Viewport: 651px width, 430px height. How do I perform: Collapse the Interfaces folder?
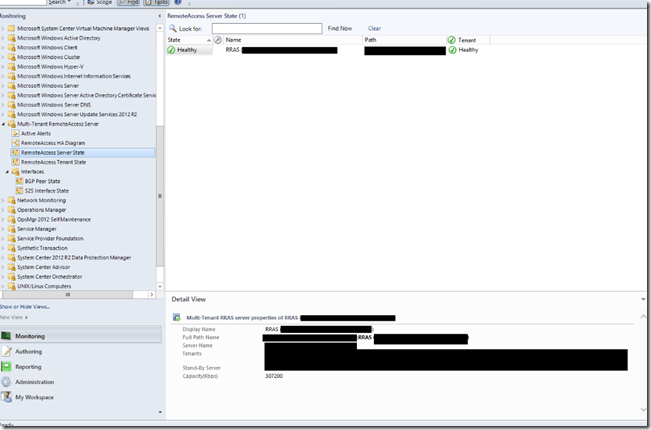click(8, 171)
